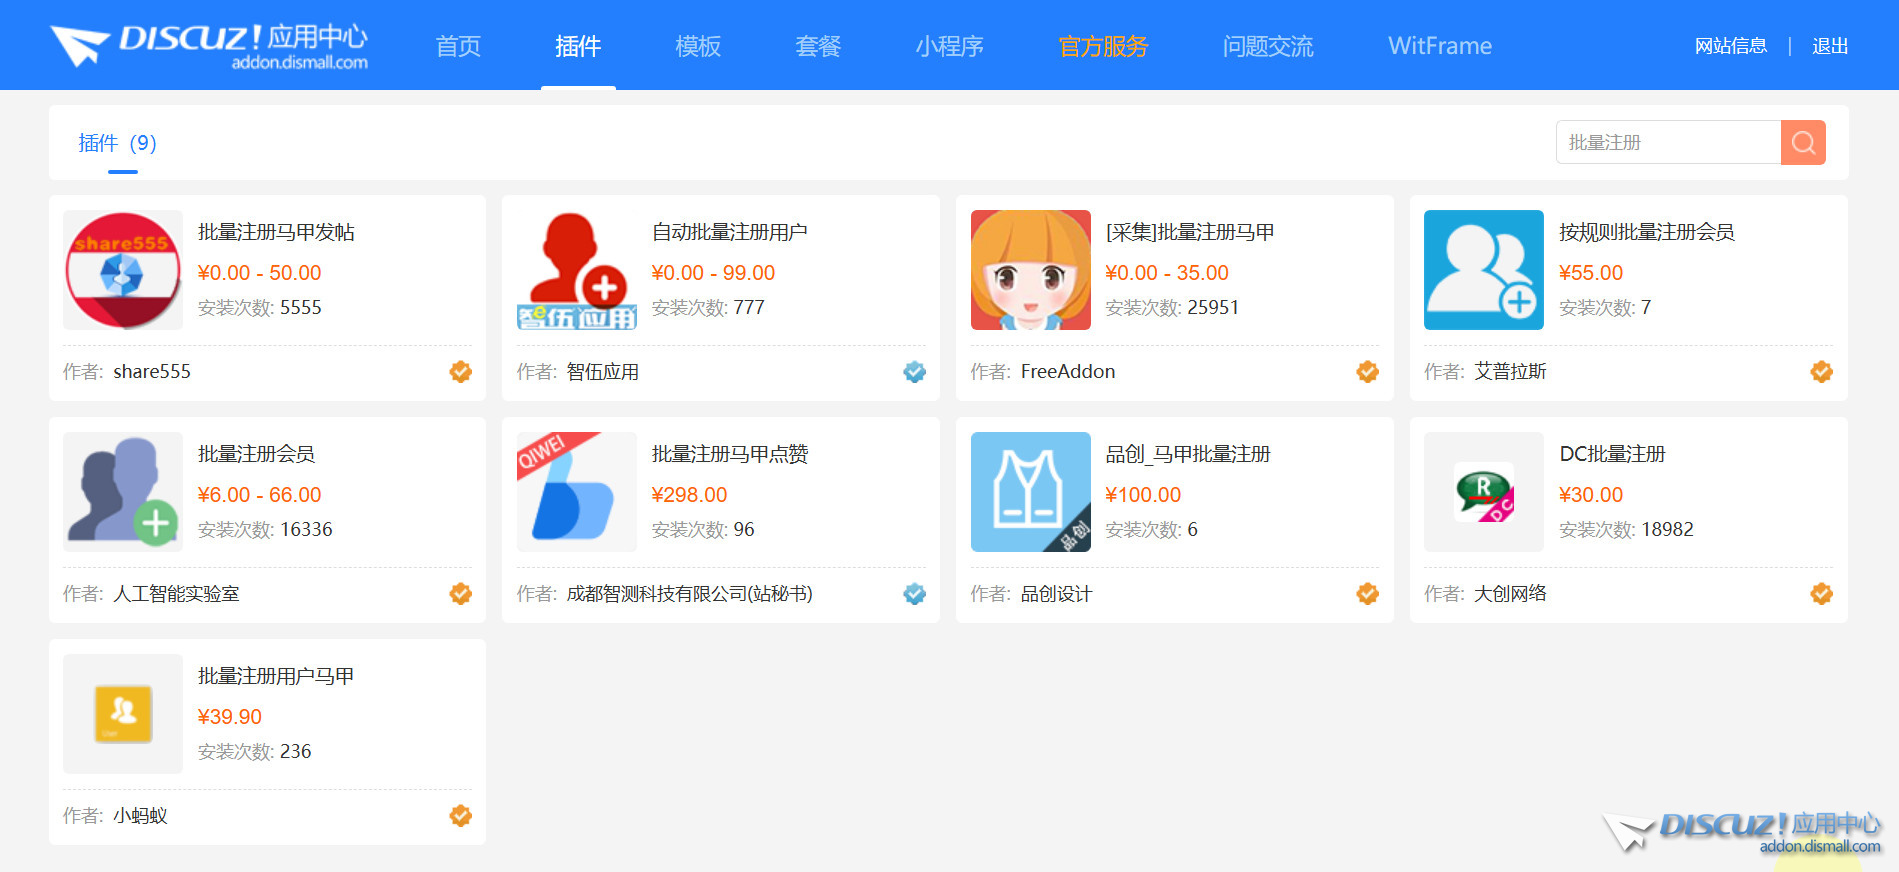Click the Discuz! 应用中心 logo in header

point(210,46)
